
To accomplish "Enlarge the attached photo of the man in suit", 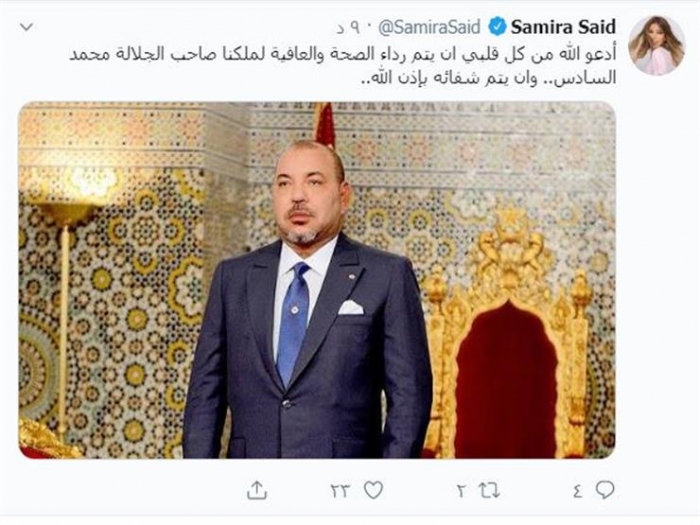I will tap(317, 280).
